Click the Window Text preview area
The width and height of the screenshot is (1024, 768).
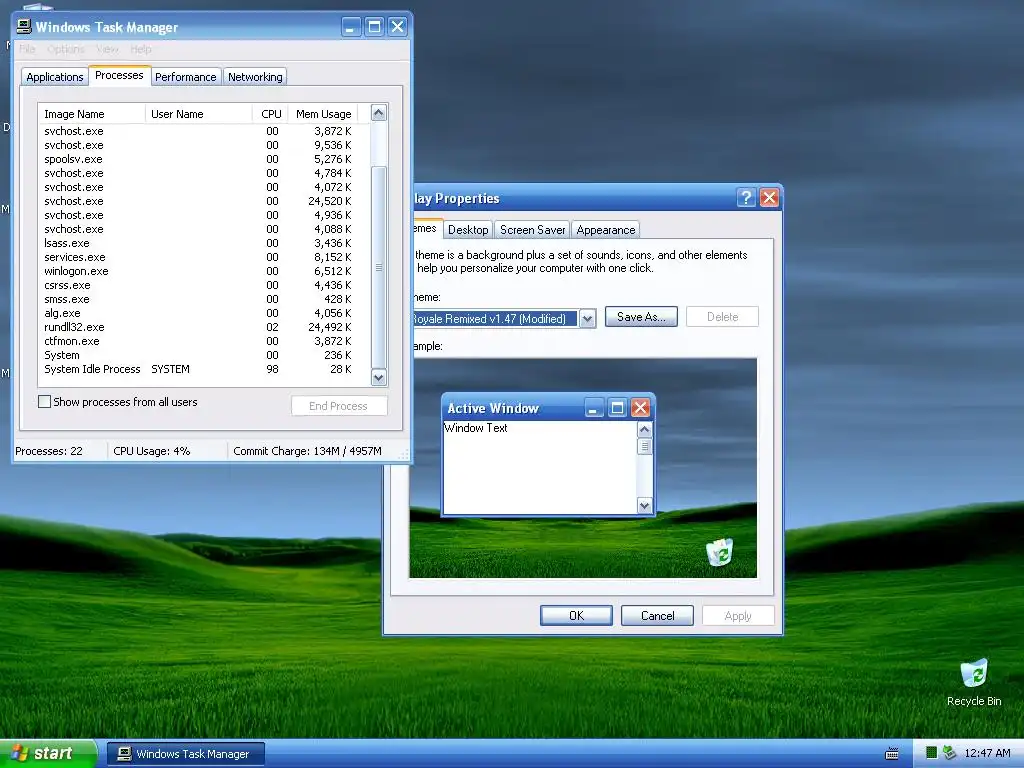coord(539,467)
